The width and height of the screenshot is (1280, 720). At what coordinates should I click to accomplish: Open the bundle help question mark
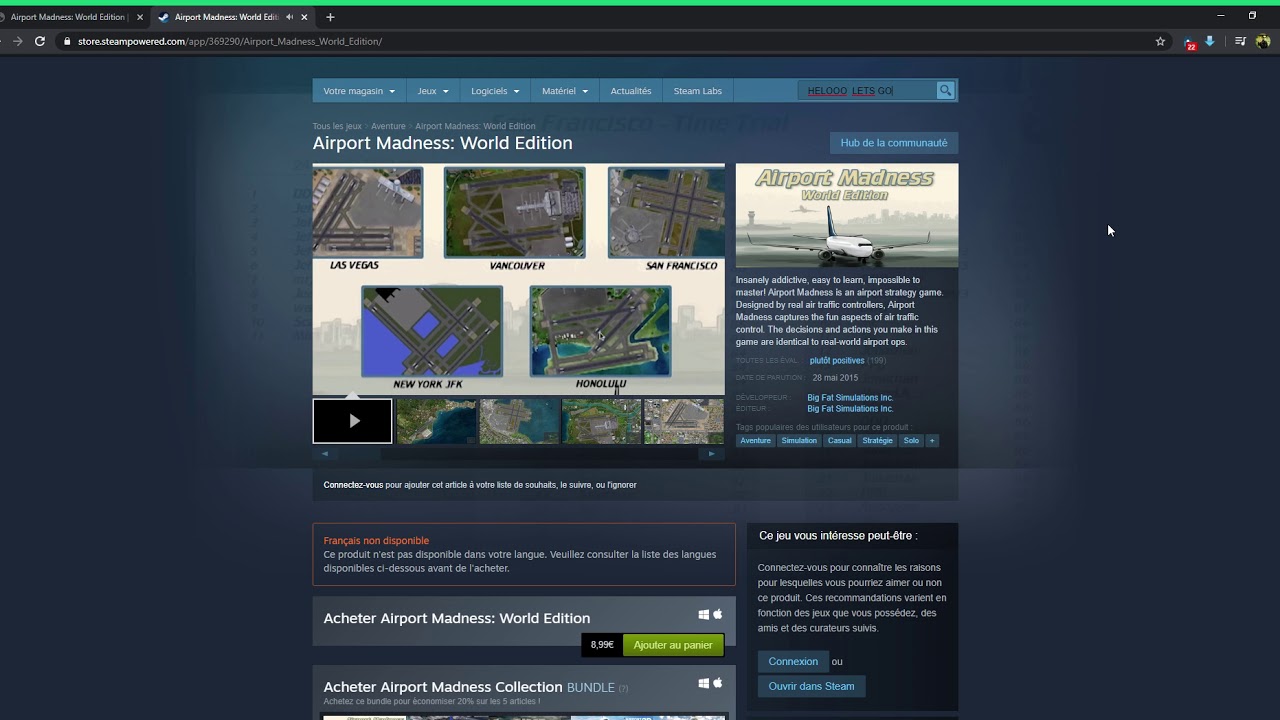tap(623, 688)
